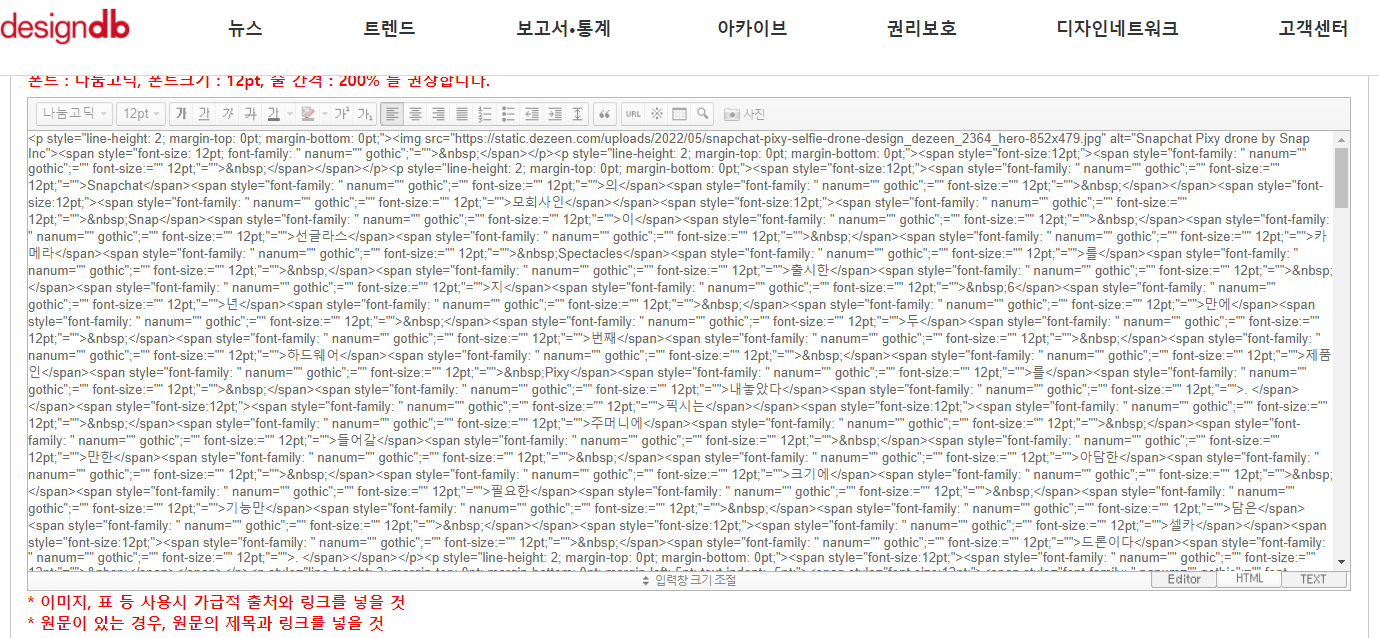Screen dimensions: 1379x638
Task: Apply italic formatting in editor
Action: (227, 114)
